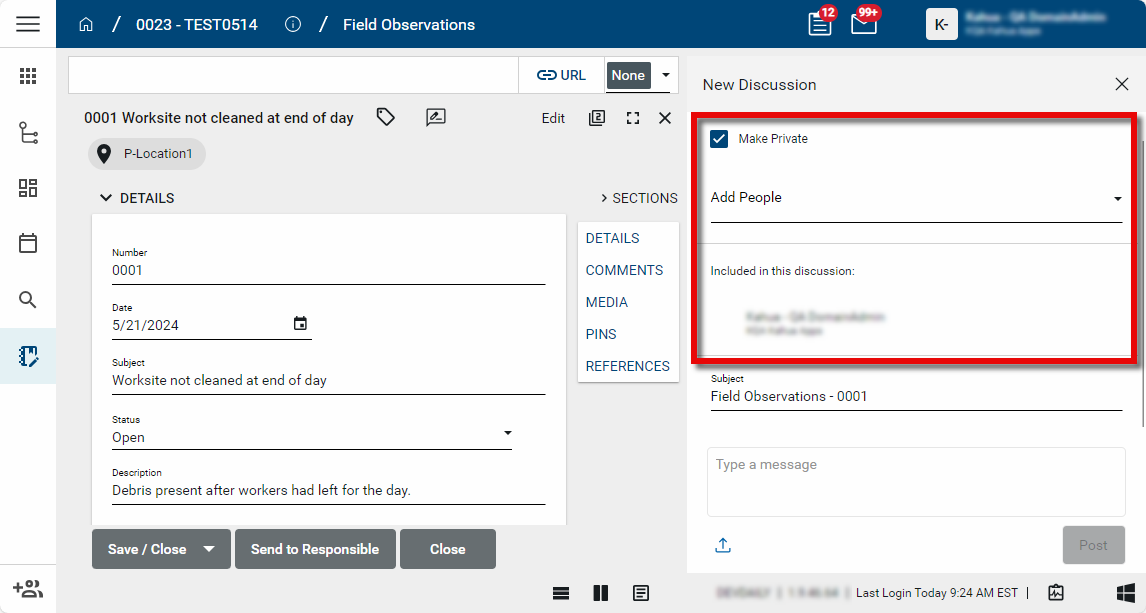Screen dimensions: 1146x613
Task: Click the Send to Responsible button
Action: pyautogui.click(x=315, y=549)
